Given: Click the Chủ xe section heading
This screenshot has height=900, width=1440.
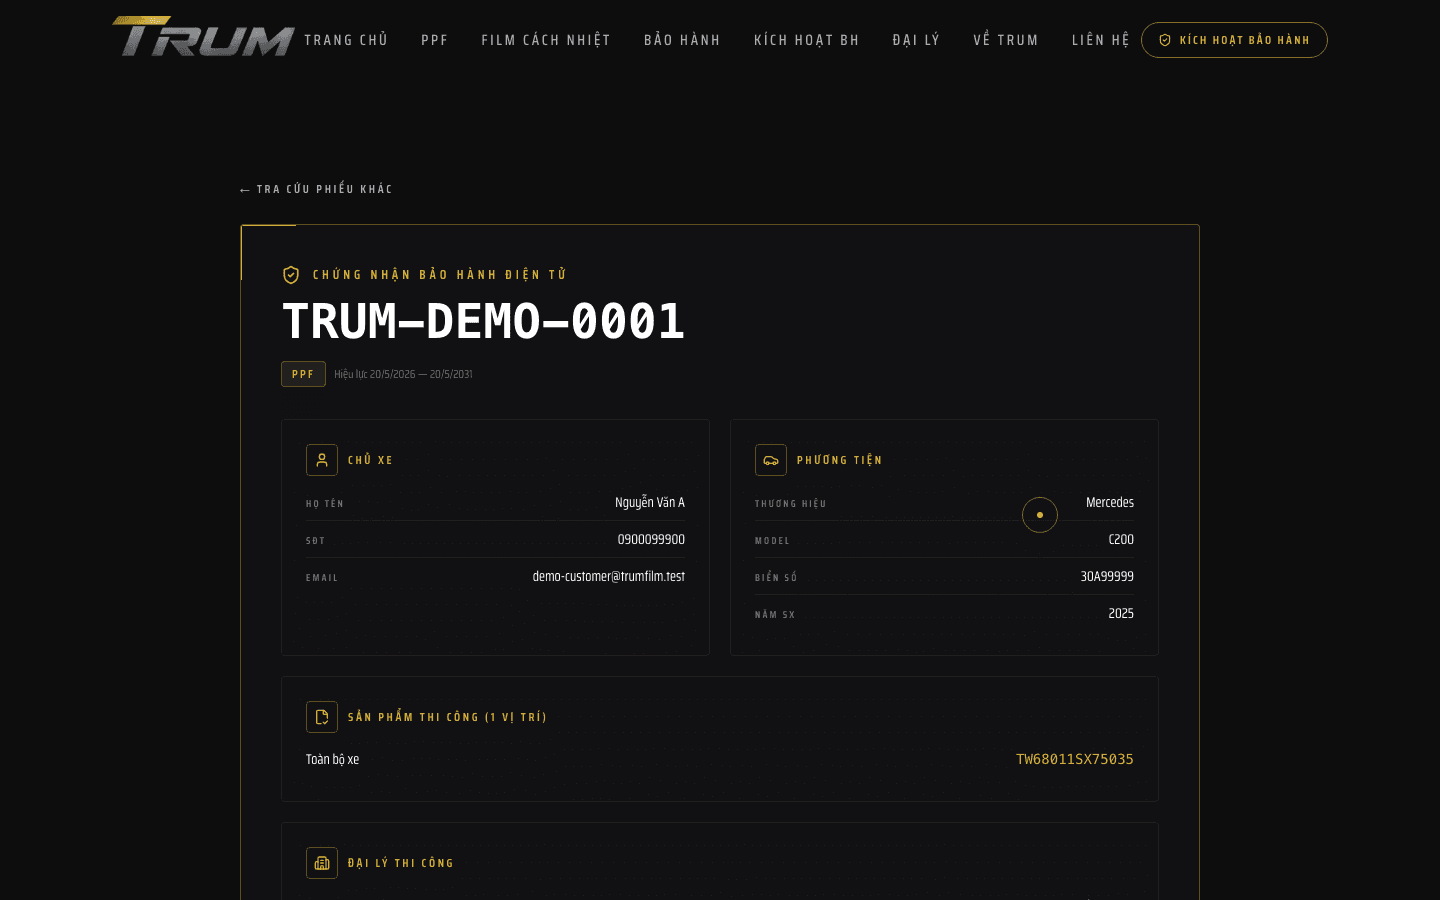Looking at the screenshot, I should tap(370, 460).
